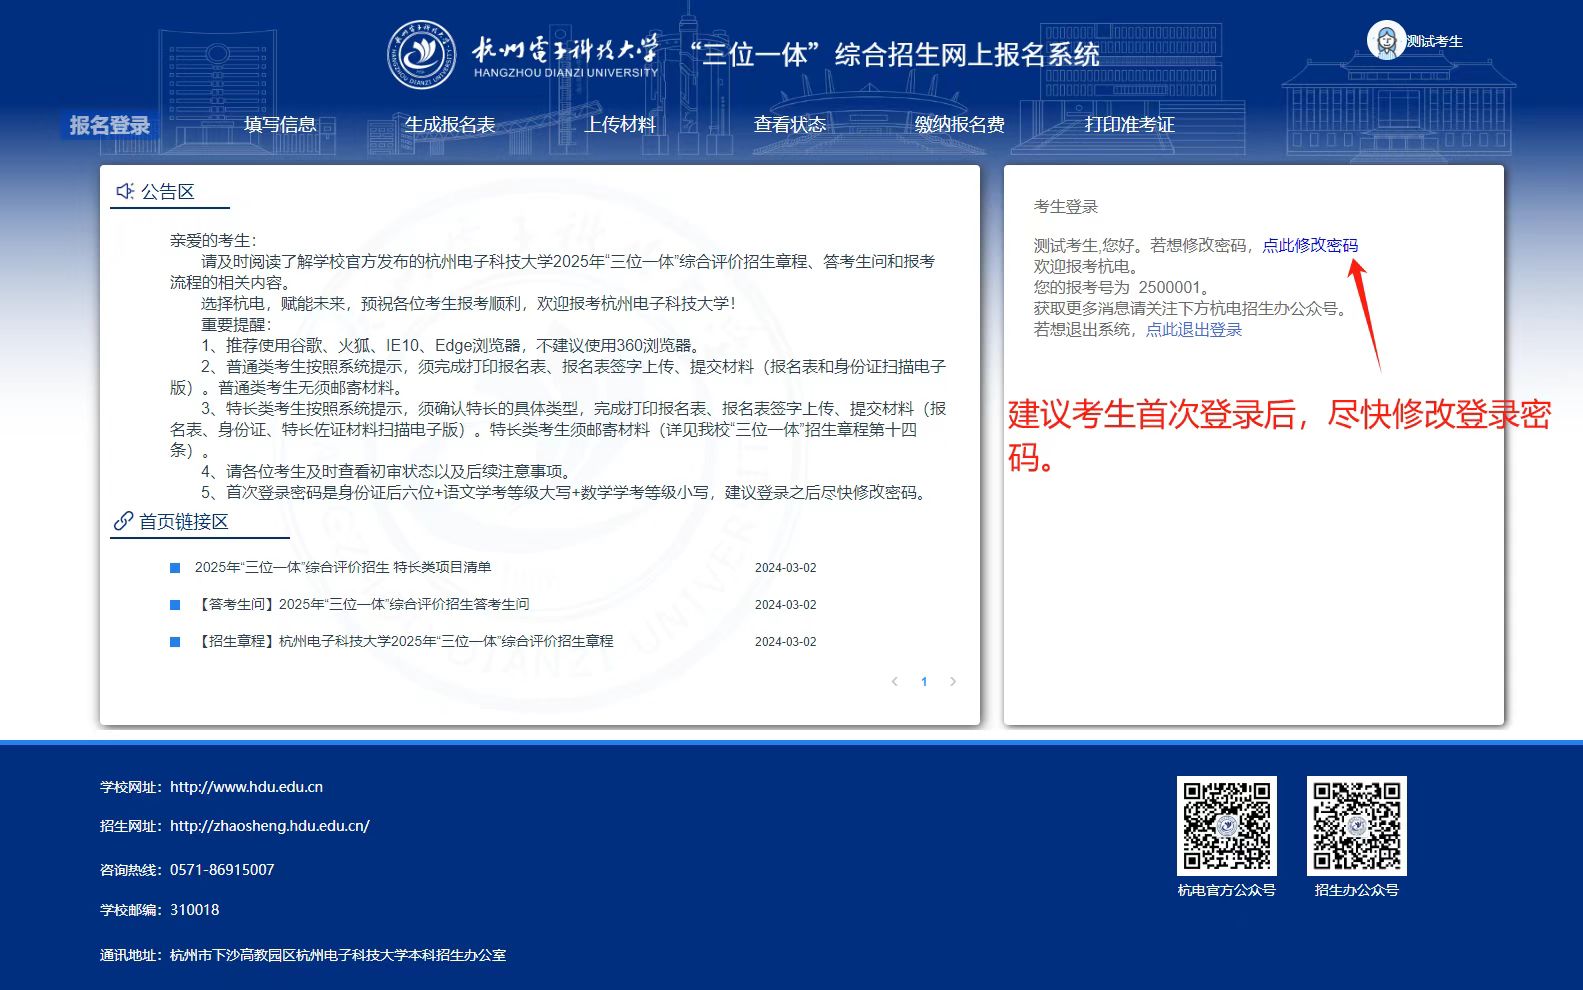Click blue bullet beside 特长类项目清单 link
This screenshot has width=1583, height=990.
175,568
